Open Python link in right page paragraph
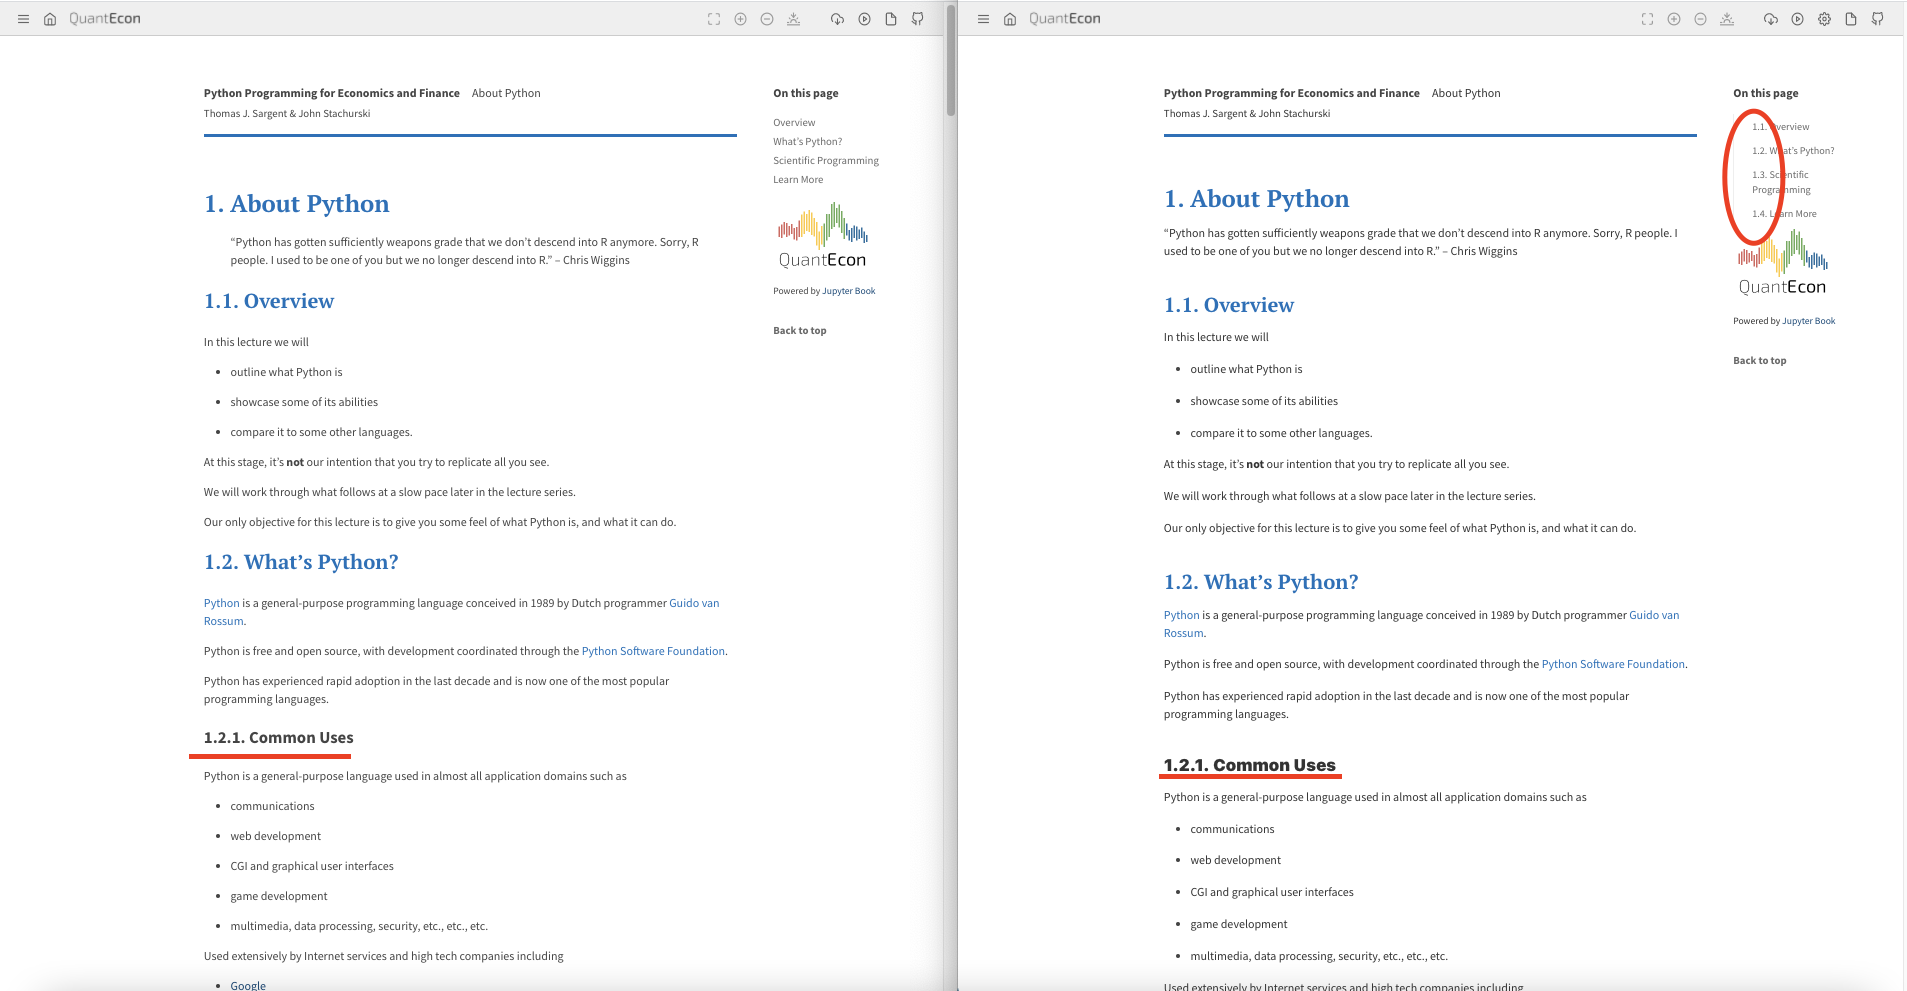Screen dimensions: 1907x991 [1182, 615]
